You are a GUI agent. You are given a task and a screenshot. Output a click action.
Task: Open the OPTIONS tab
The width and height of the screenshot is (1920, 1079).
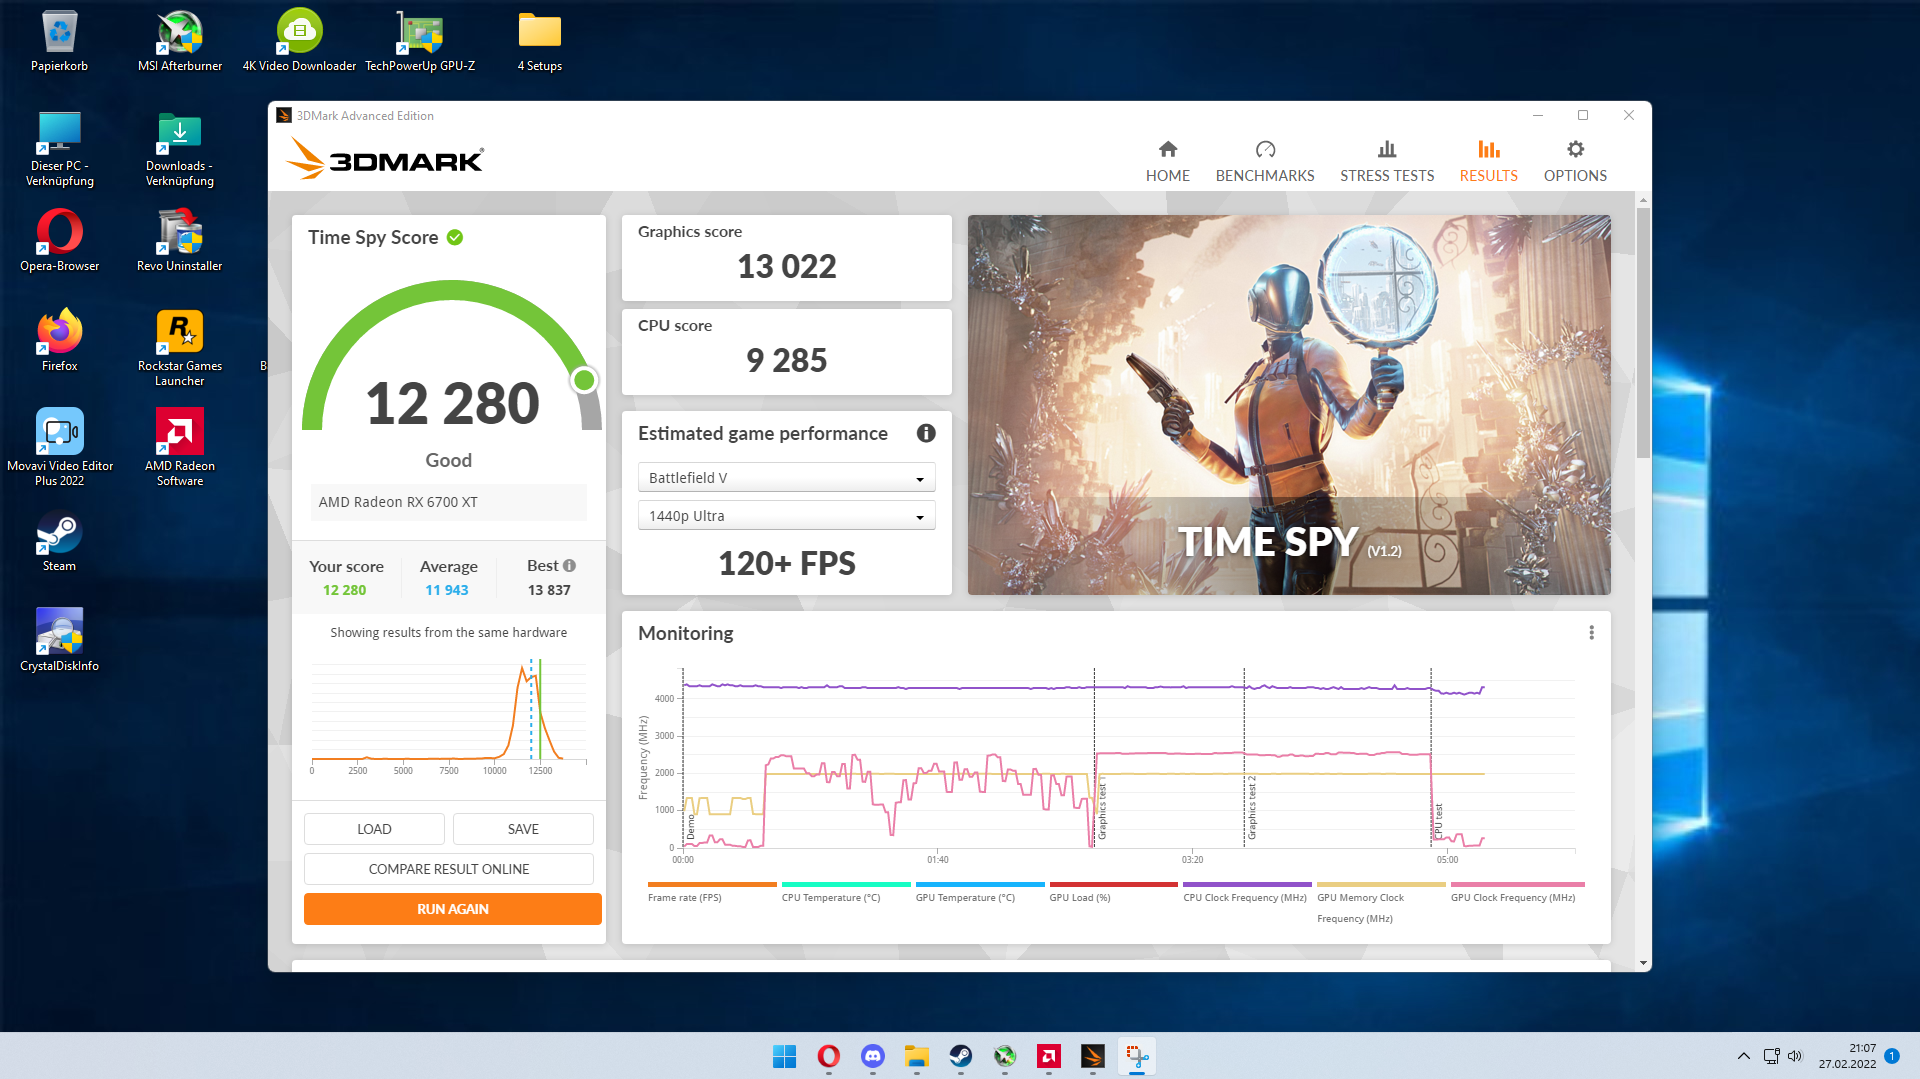pos(1575,161)
